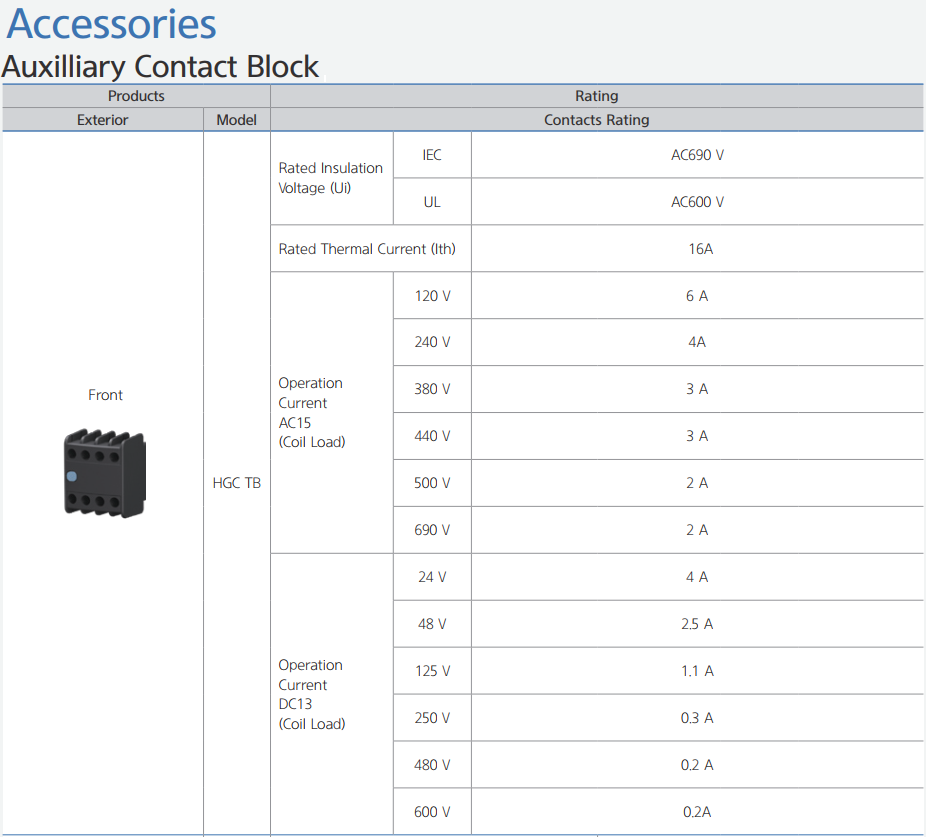This screenshot has width=926, height=840.
Task: Click the 'IEC' cell
Action: pyautogui.click(x=432, y=155)
